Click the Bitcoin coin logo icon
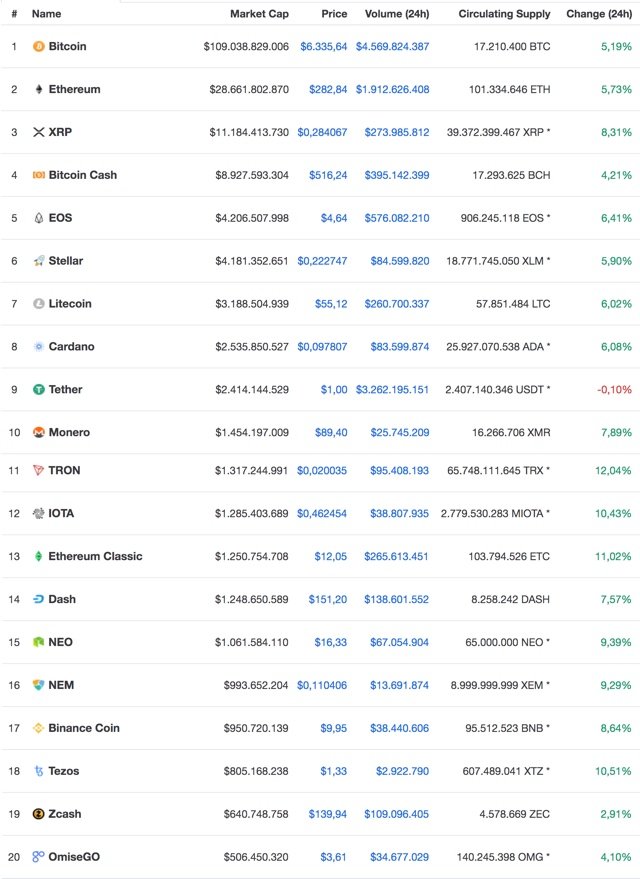The width and height of the screenshot is (640, 879). click(x=39, y=47)
